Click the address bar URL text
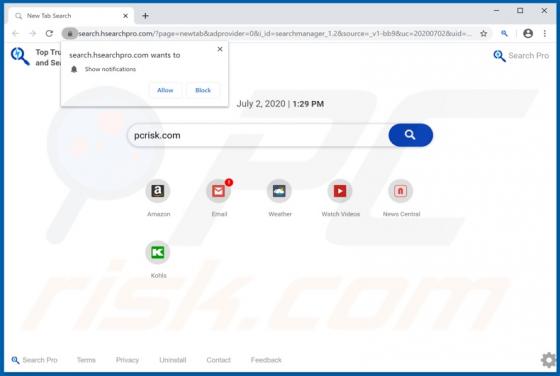 point(275,34)
